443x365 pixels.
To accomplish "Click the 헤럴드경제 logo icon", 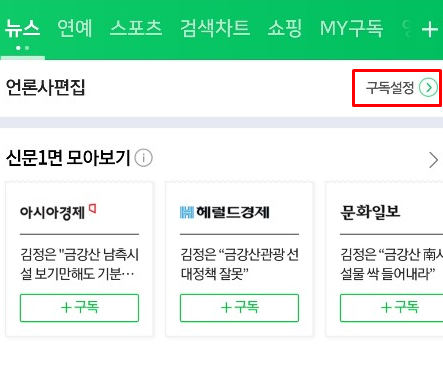I will (187, 212).
